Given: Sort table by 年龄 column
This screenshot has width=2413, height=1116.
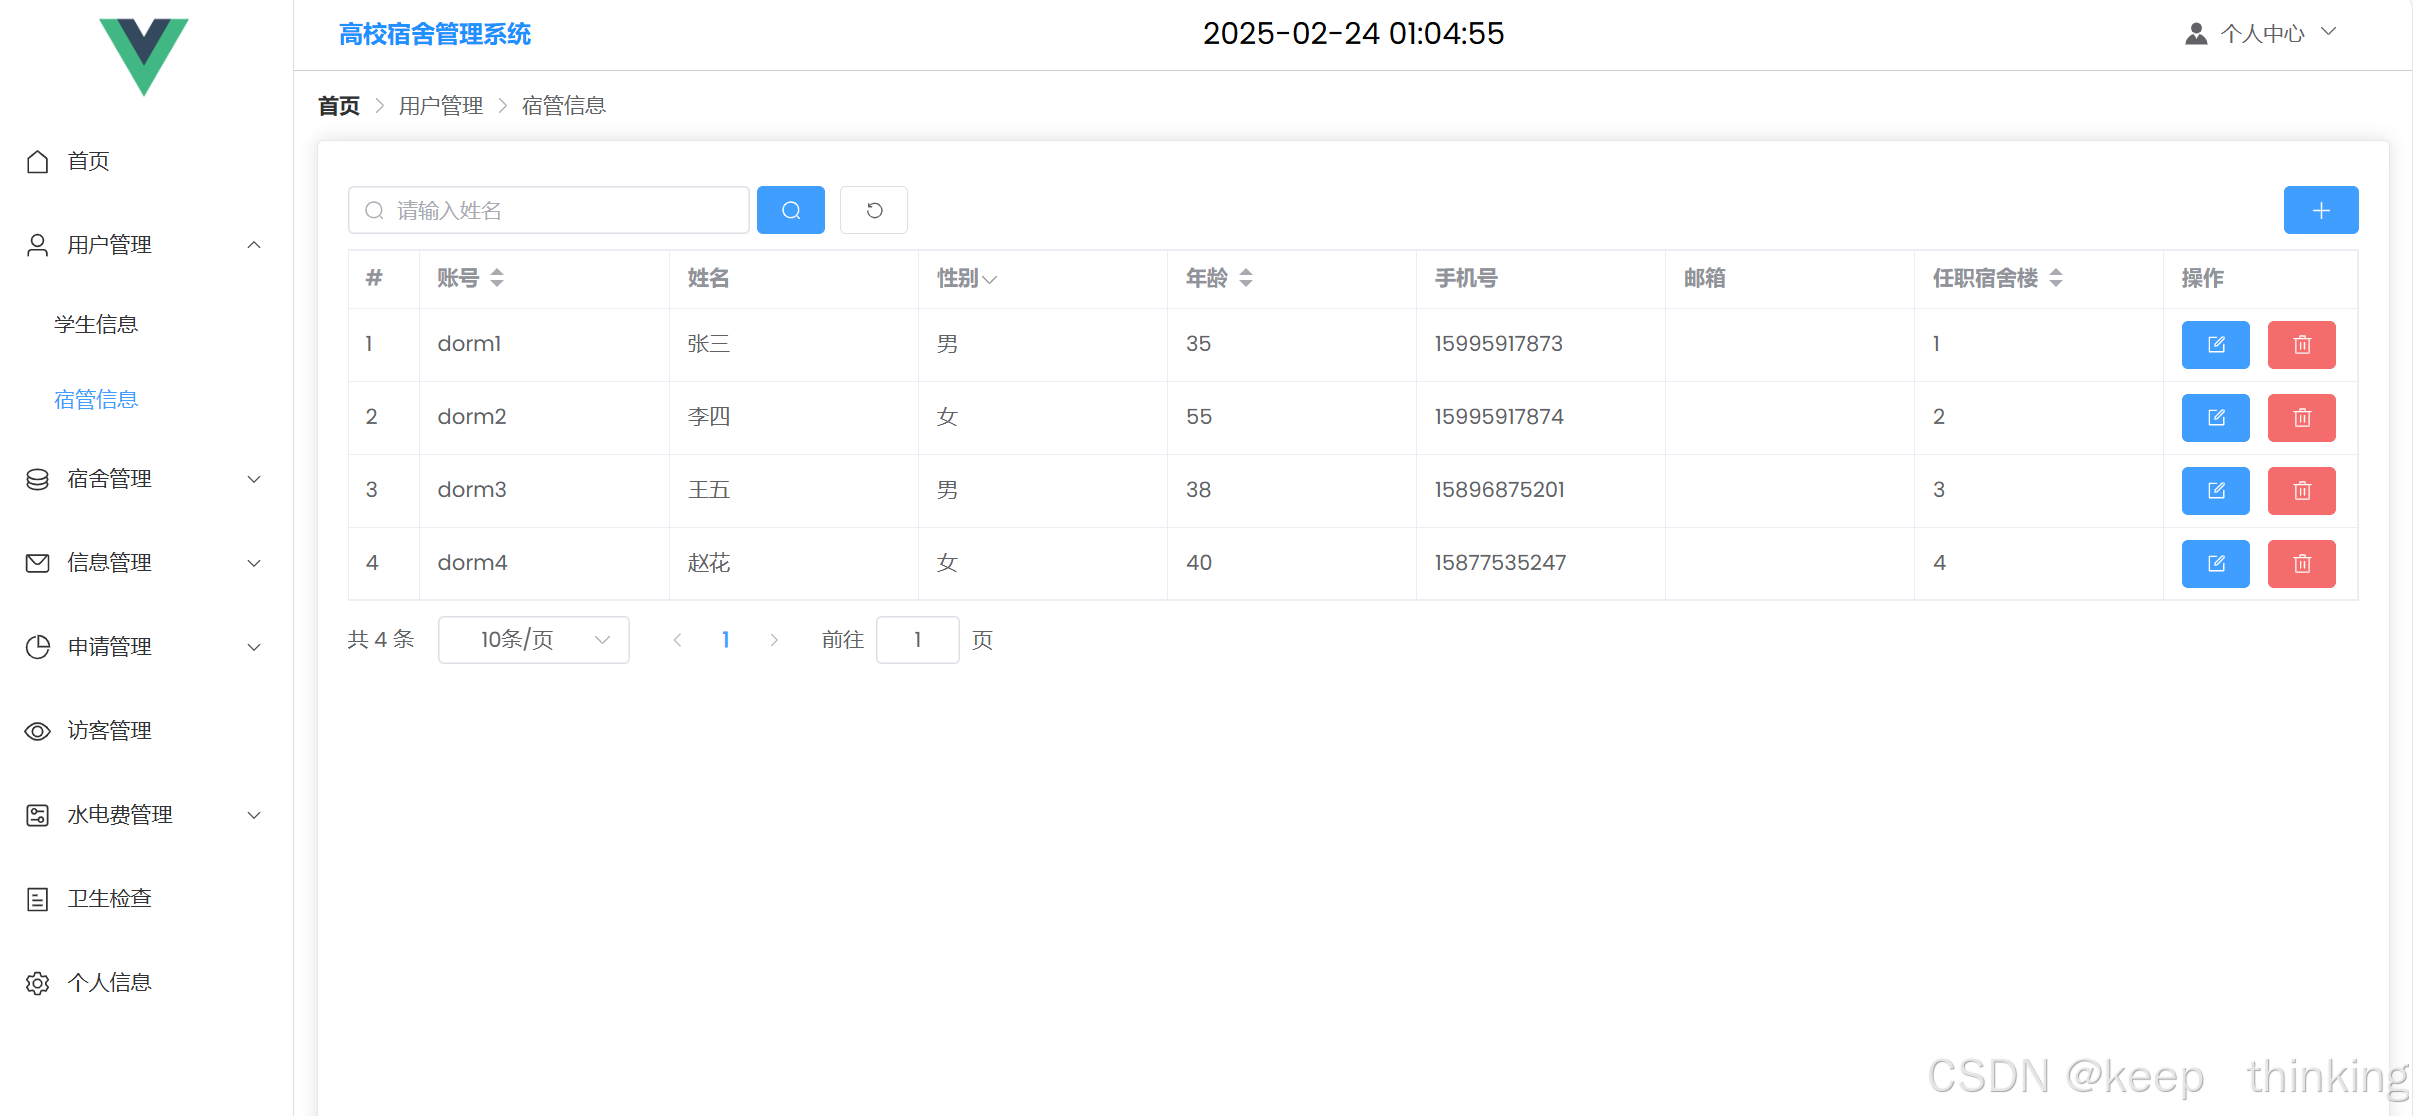Looking at the screenshot, I should [1246, 278].
